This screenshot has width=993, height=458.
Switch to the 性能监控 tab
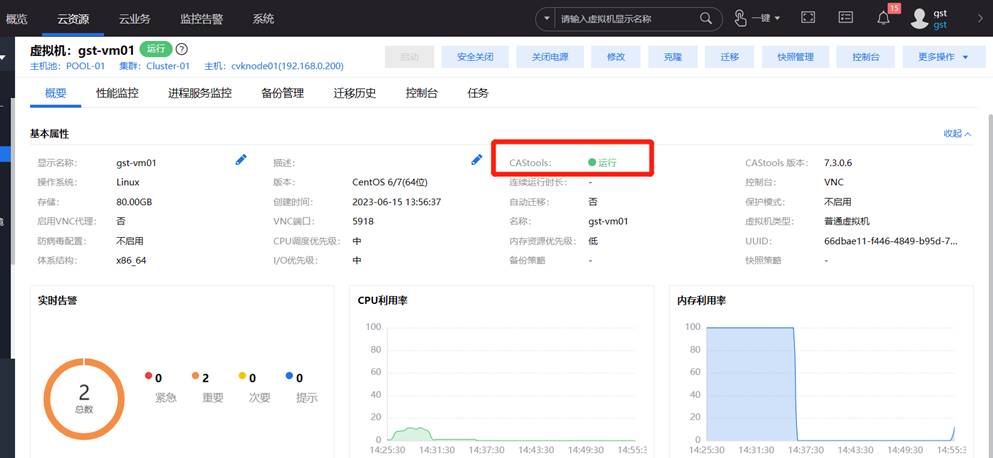[117, 93]
